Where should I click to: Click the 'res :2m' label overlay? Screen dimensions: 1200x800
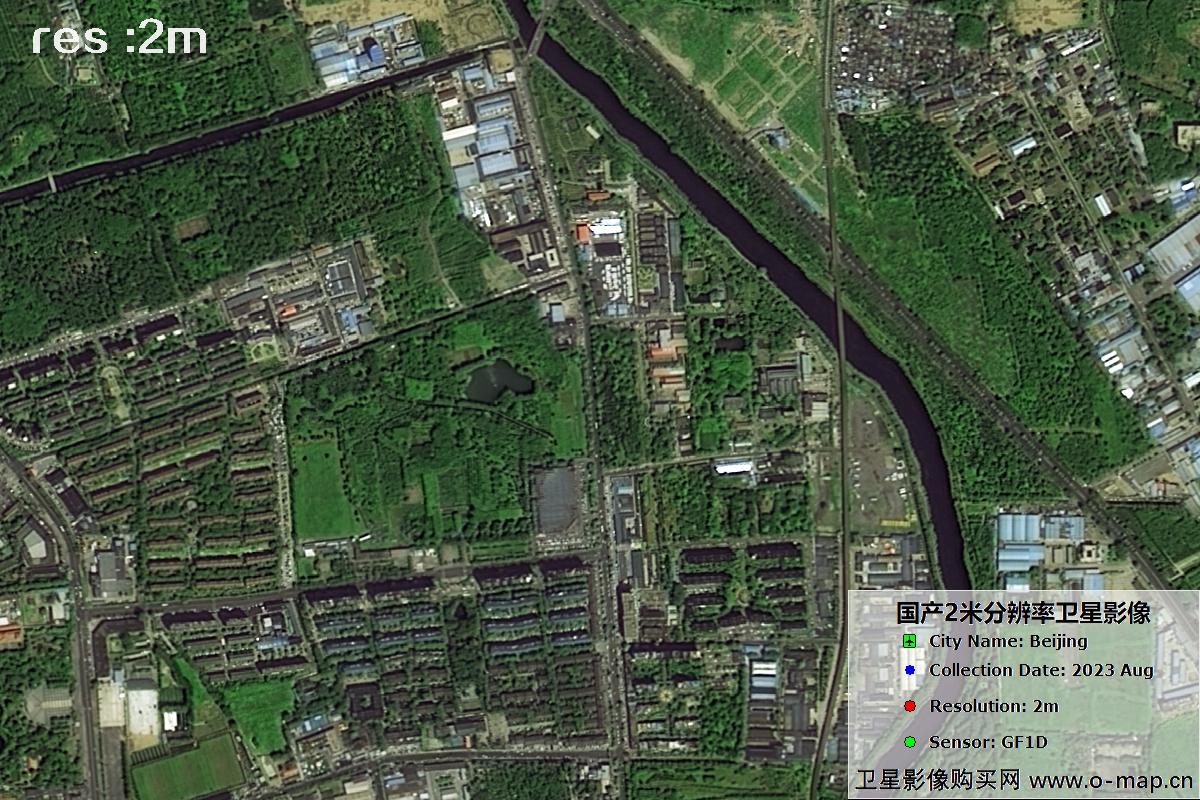pos(119,39)
